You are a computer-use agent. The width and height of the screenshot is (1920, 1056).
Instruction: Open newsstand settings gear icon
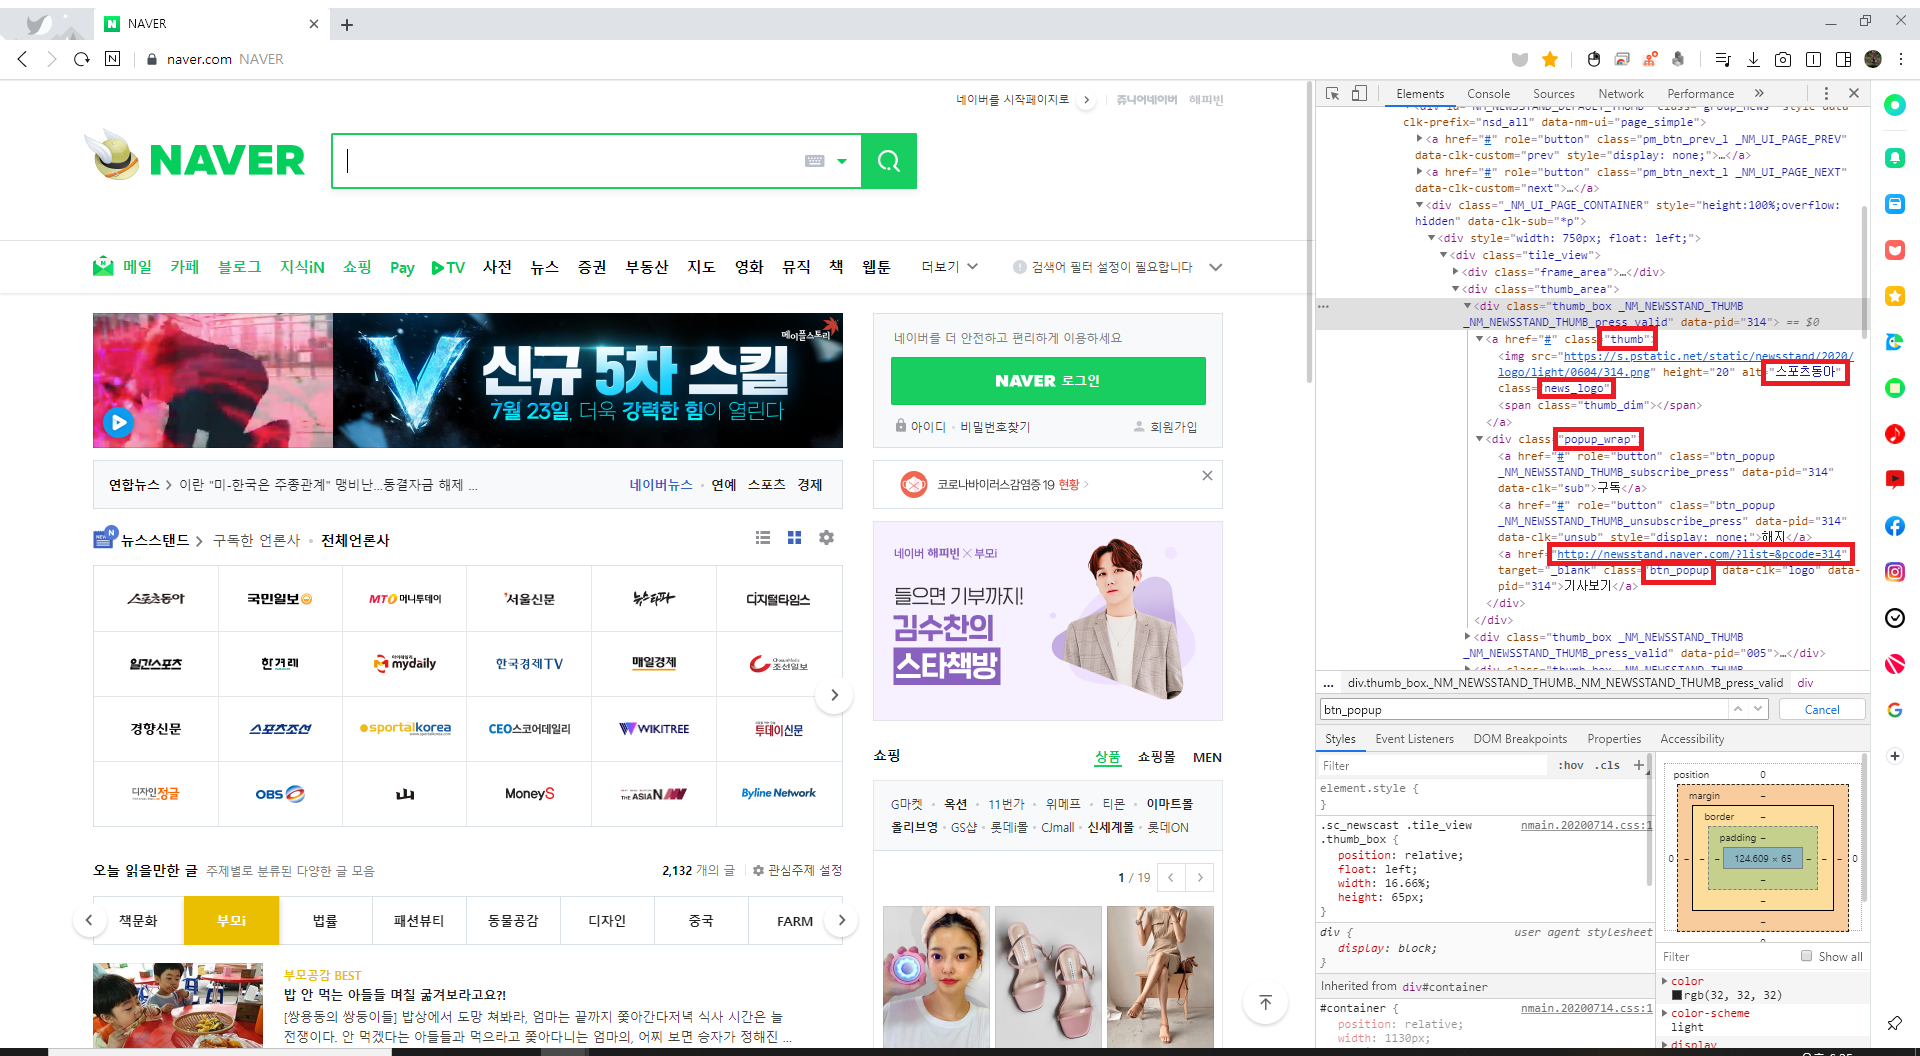point(826,538)
